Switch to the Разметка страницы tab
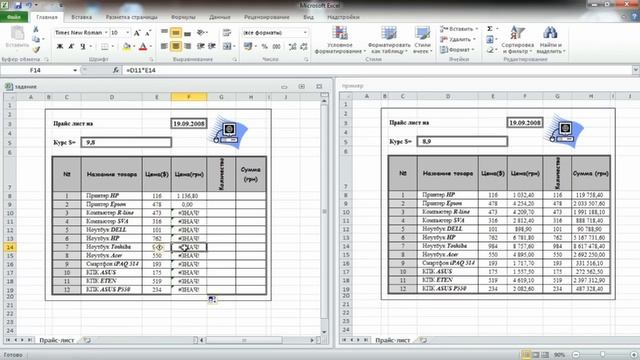 (131, 17)
